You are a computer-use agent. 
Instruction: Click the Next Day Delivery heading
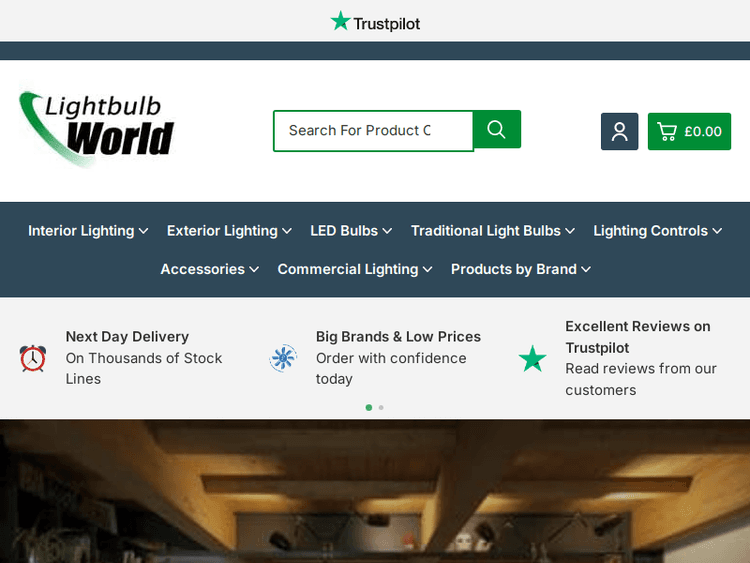[x=127, y=337]
